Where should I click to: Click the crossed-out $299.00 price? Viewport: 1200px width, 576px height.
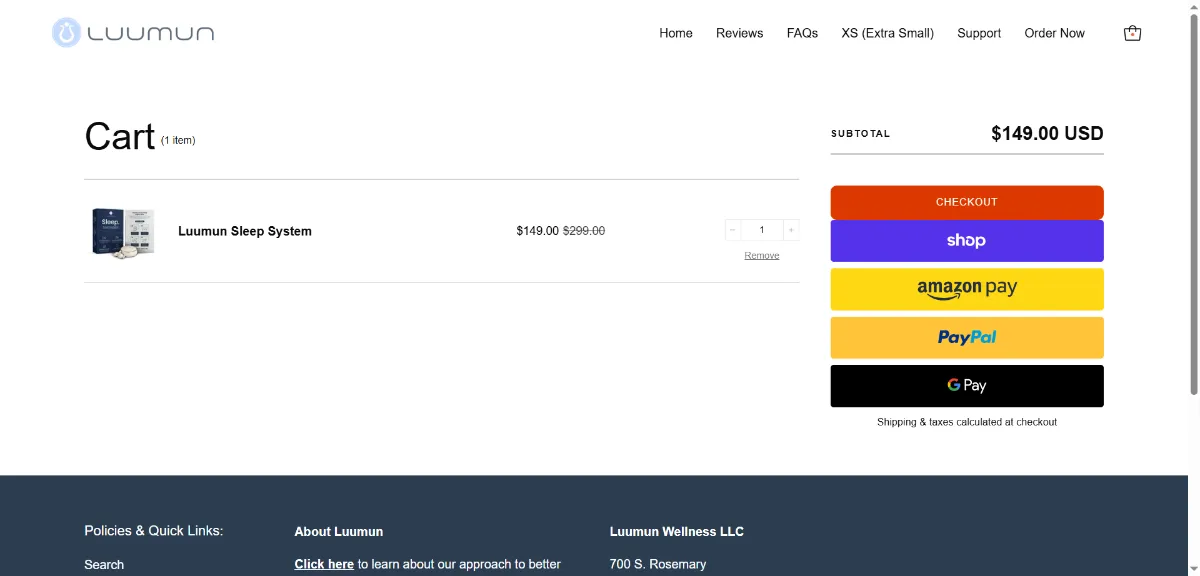pyautogui.click(x=584, y=231)
